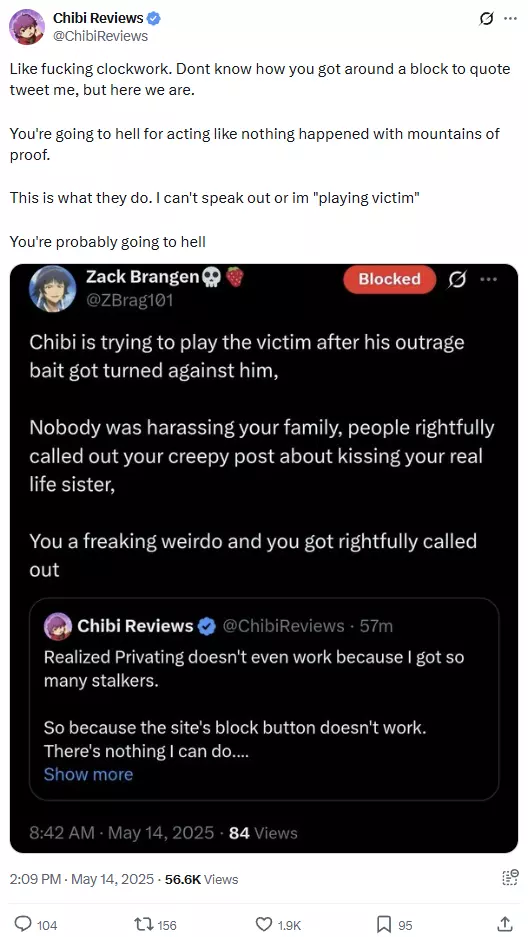Open Zack Brangen profile avatar
Image resolution: width=528 pixels, height=937 pixels.
pyautogui.click(x=52, y=289)
